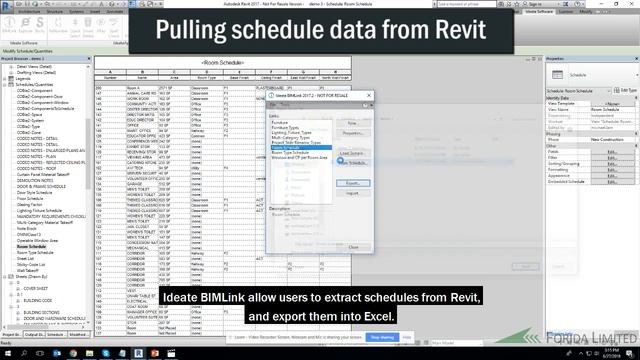Click the Load Sample button in BIMLink
This screenshot has width=640, height=360.
pos(353,153)
